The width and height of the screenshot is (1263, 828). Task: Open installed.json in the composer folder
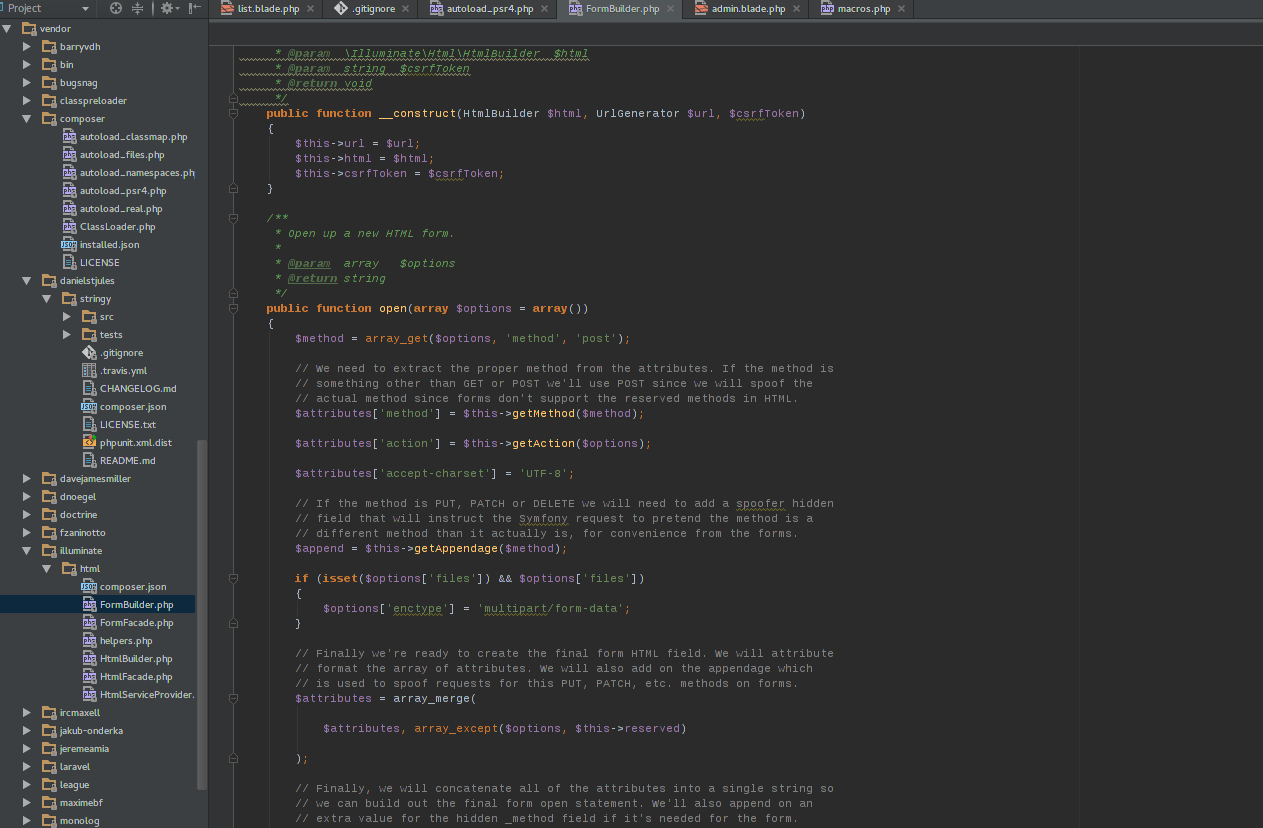pos(109,245)
